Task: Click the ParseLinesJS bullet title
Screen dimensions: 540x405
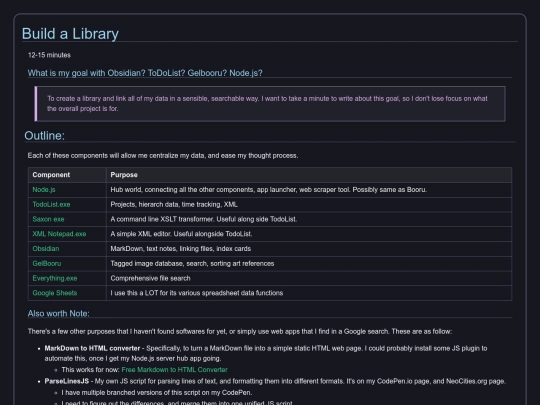Action: coord(67,382)
